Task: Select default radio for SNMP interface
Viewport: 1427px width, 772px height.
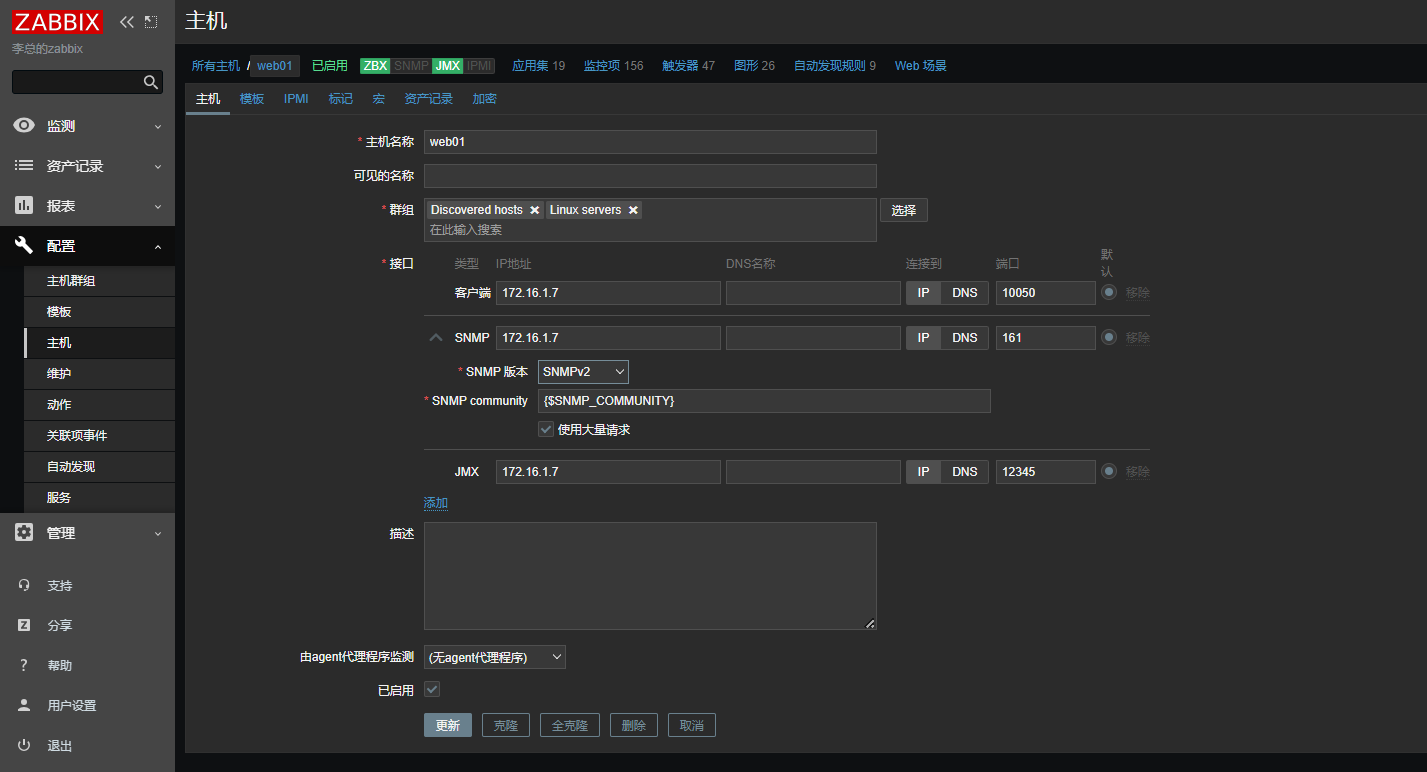Action: pos(1108,338)
